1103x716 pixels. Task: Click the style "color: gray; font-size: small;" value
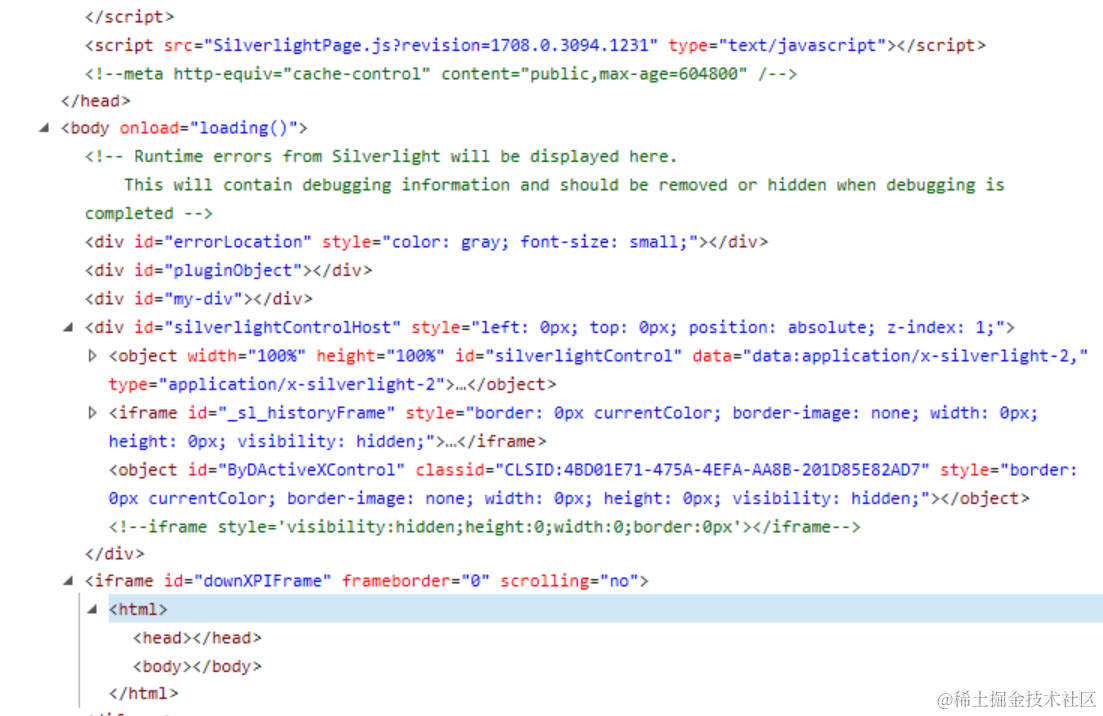pos(540,242)
